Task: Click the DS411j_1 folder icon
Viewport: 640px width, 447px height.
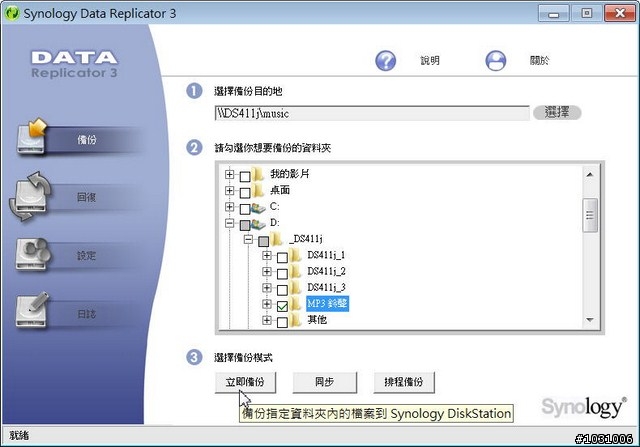Action: (x=296, y=256)
